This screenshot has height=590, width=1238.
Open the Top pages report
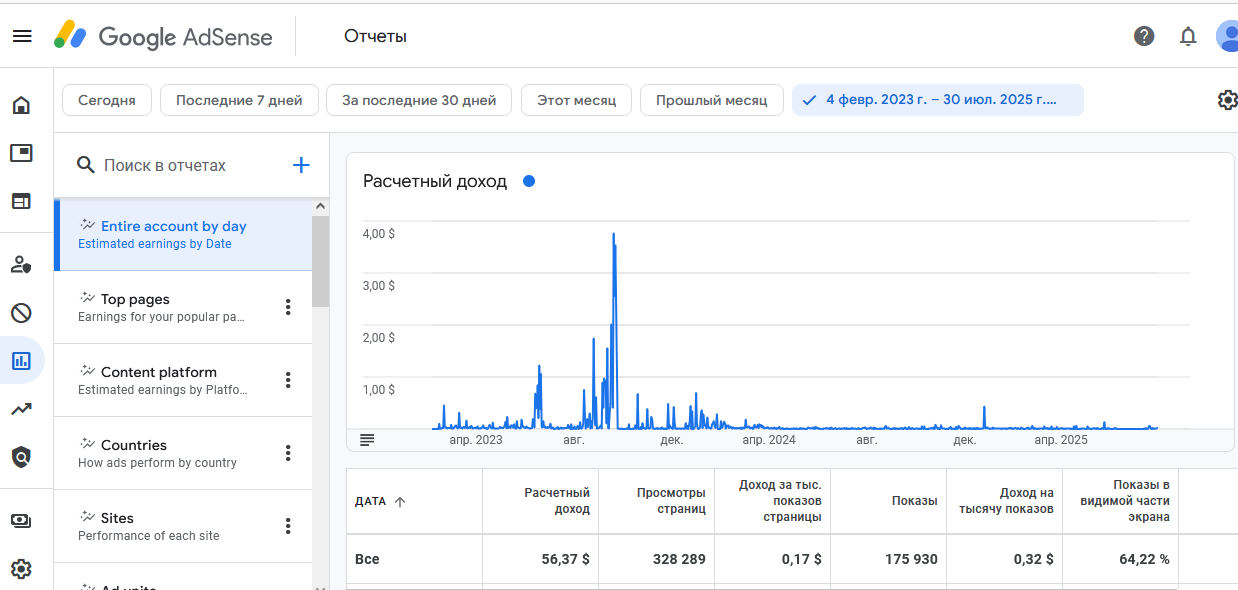(x=183, y=307)
